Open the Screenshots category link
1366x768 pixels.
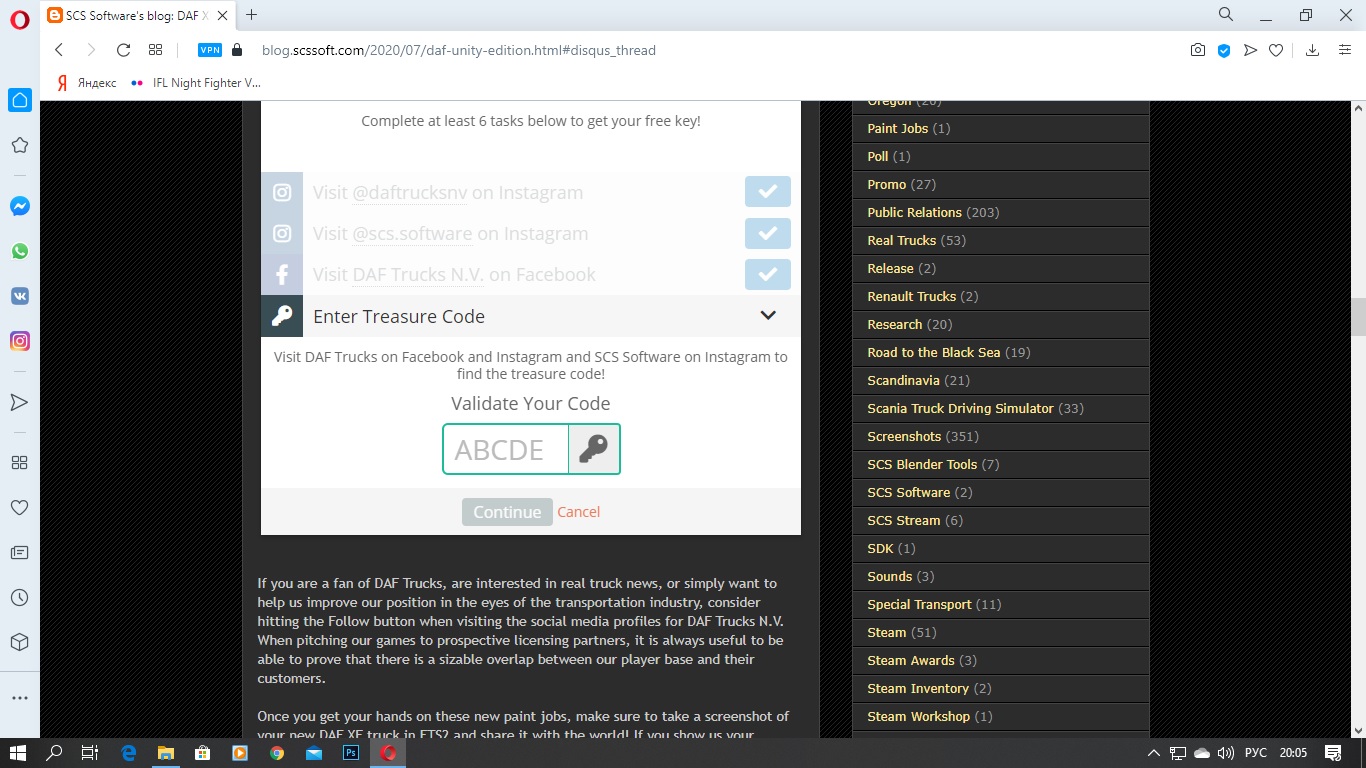click(x=904, y=436)
